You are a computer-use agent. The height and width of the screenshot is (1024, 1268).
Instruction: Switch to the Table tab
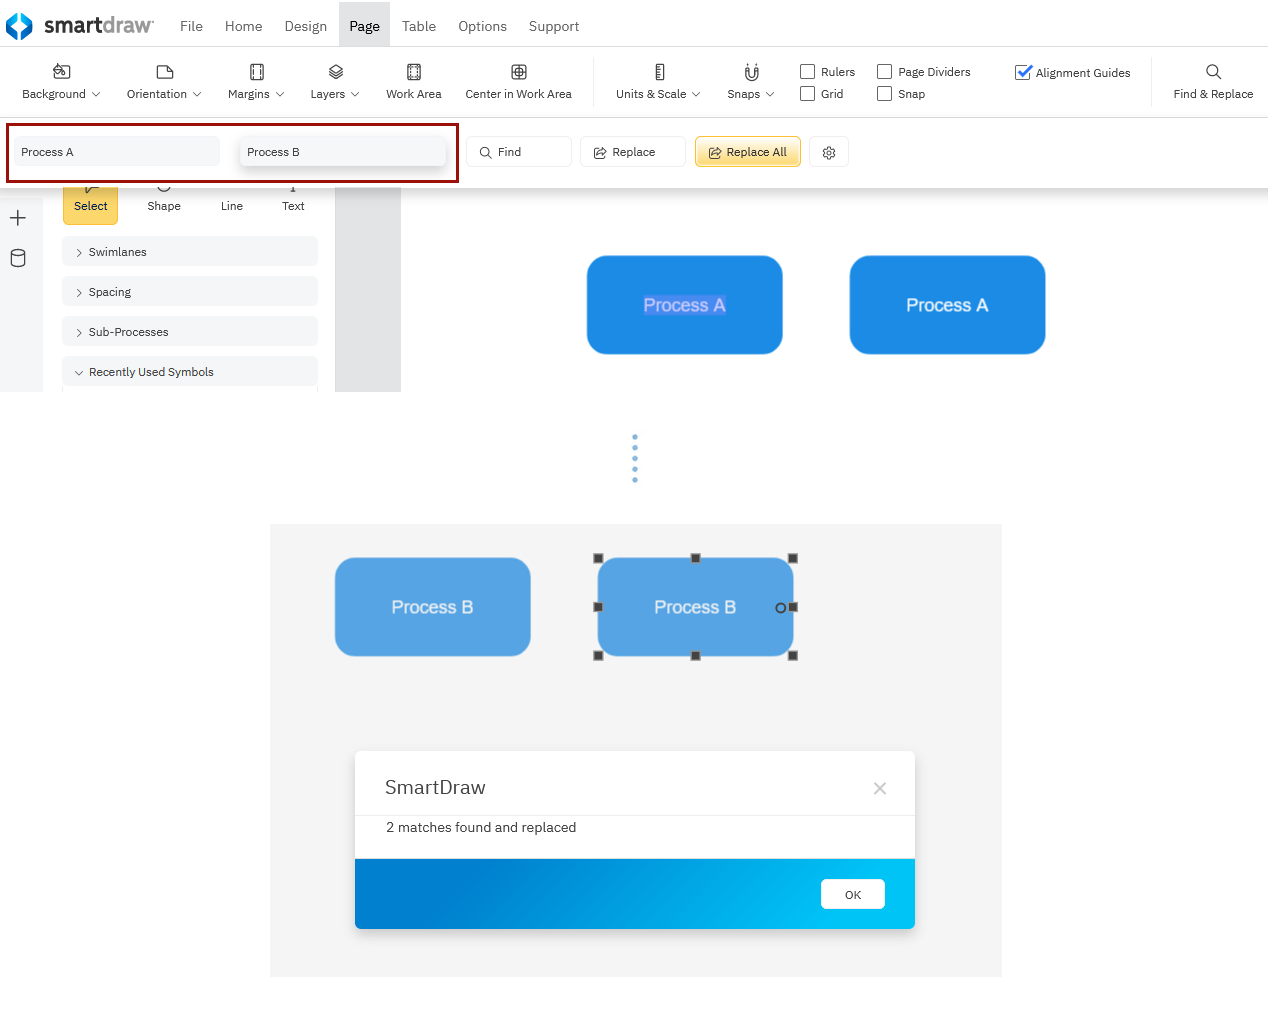point(418,26)
